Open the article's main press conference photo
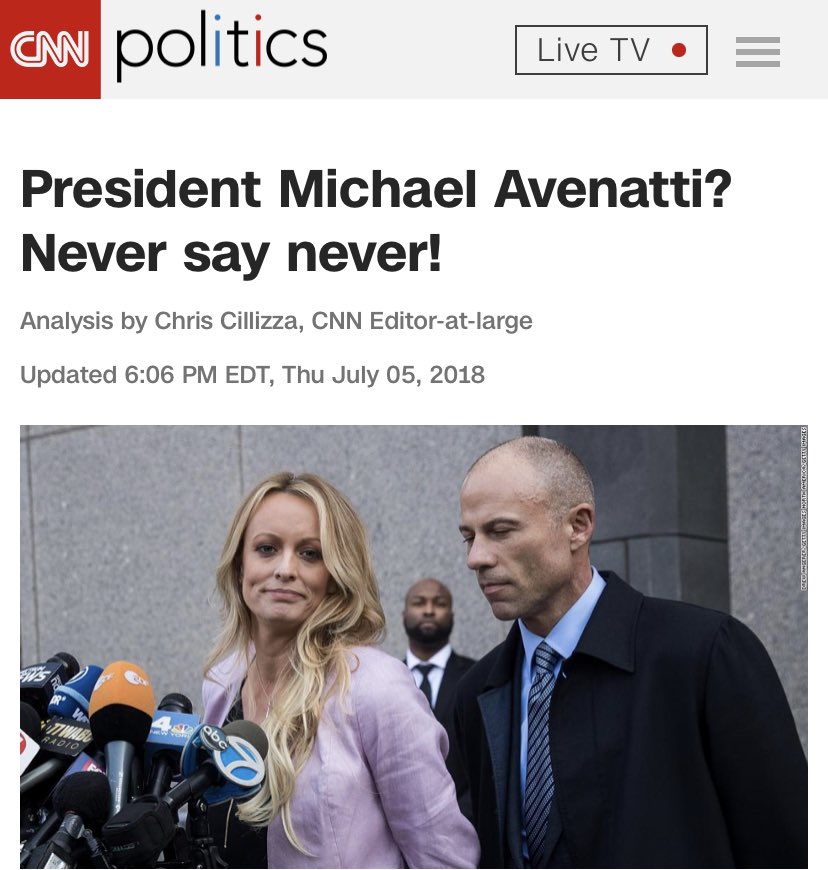The width and height of the screenshot is (828, 870). pyautogui.click(x=414, y=647)
